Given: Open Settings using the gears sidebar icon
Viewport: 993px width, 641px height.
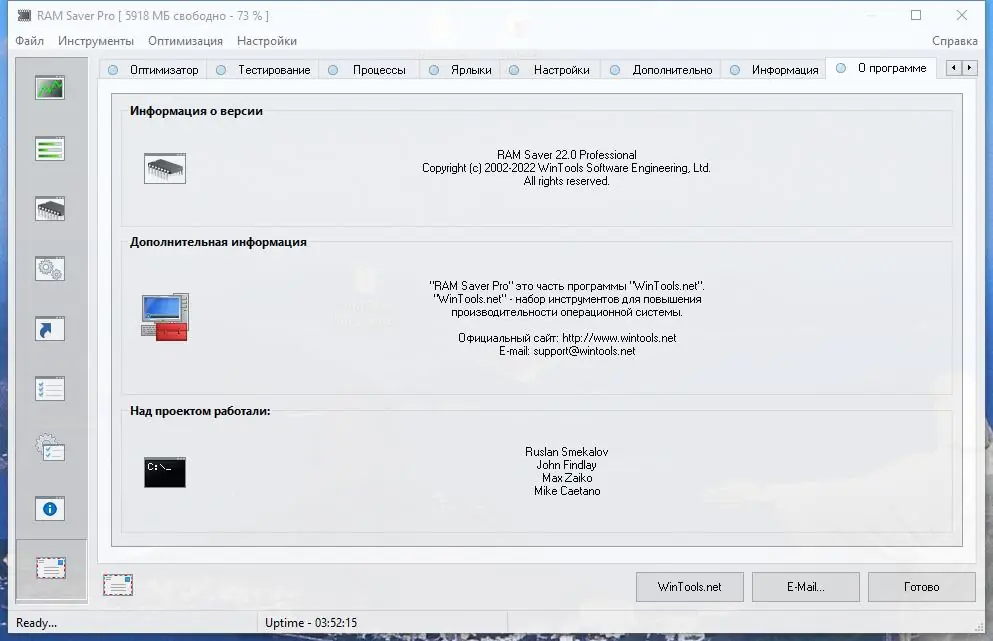Looking at the screenshot, I should click(x=50, y=268).
